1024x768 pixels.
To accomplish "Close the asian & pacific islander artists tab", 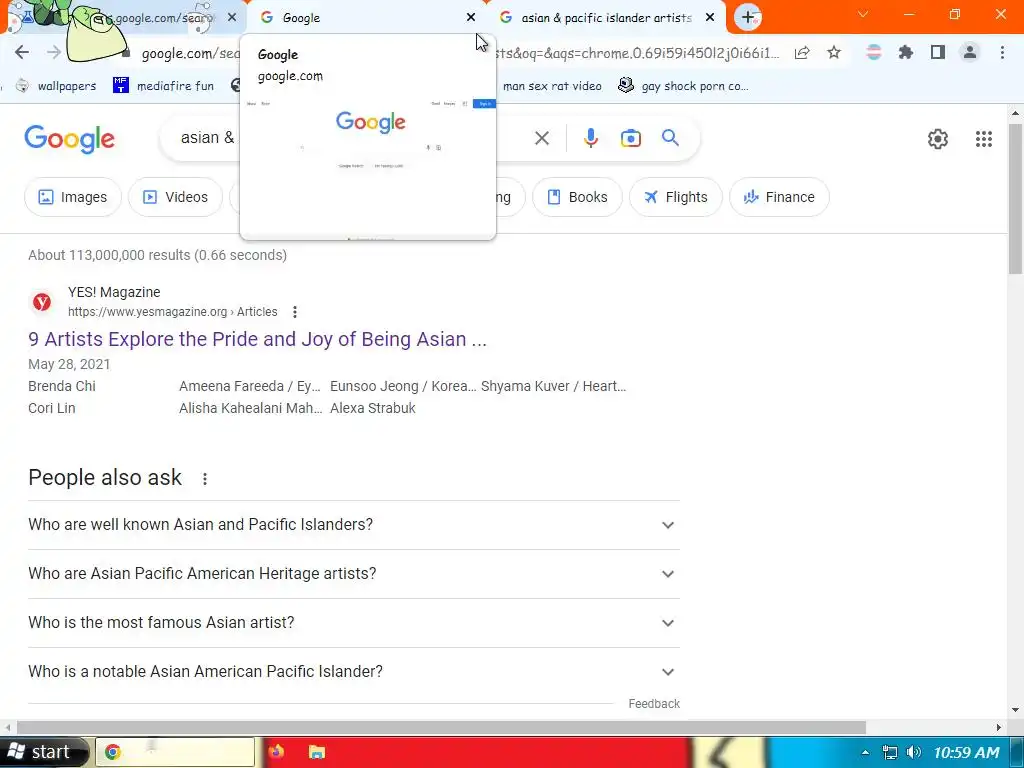I will (x=710, y=18).
